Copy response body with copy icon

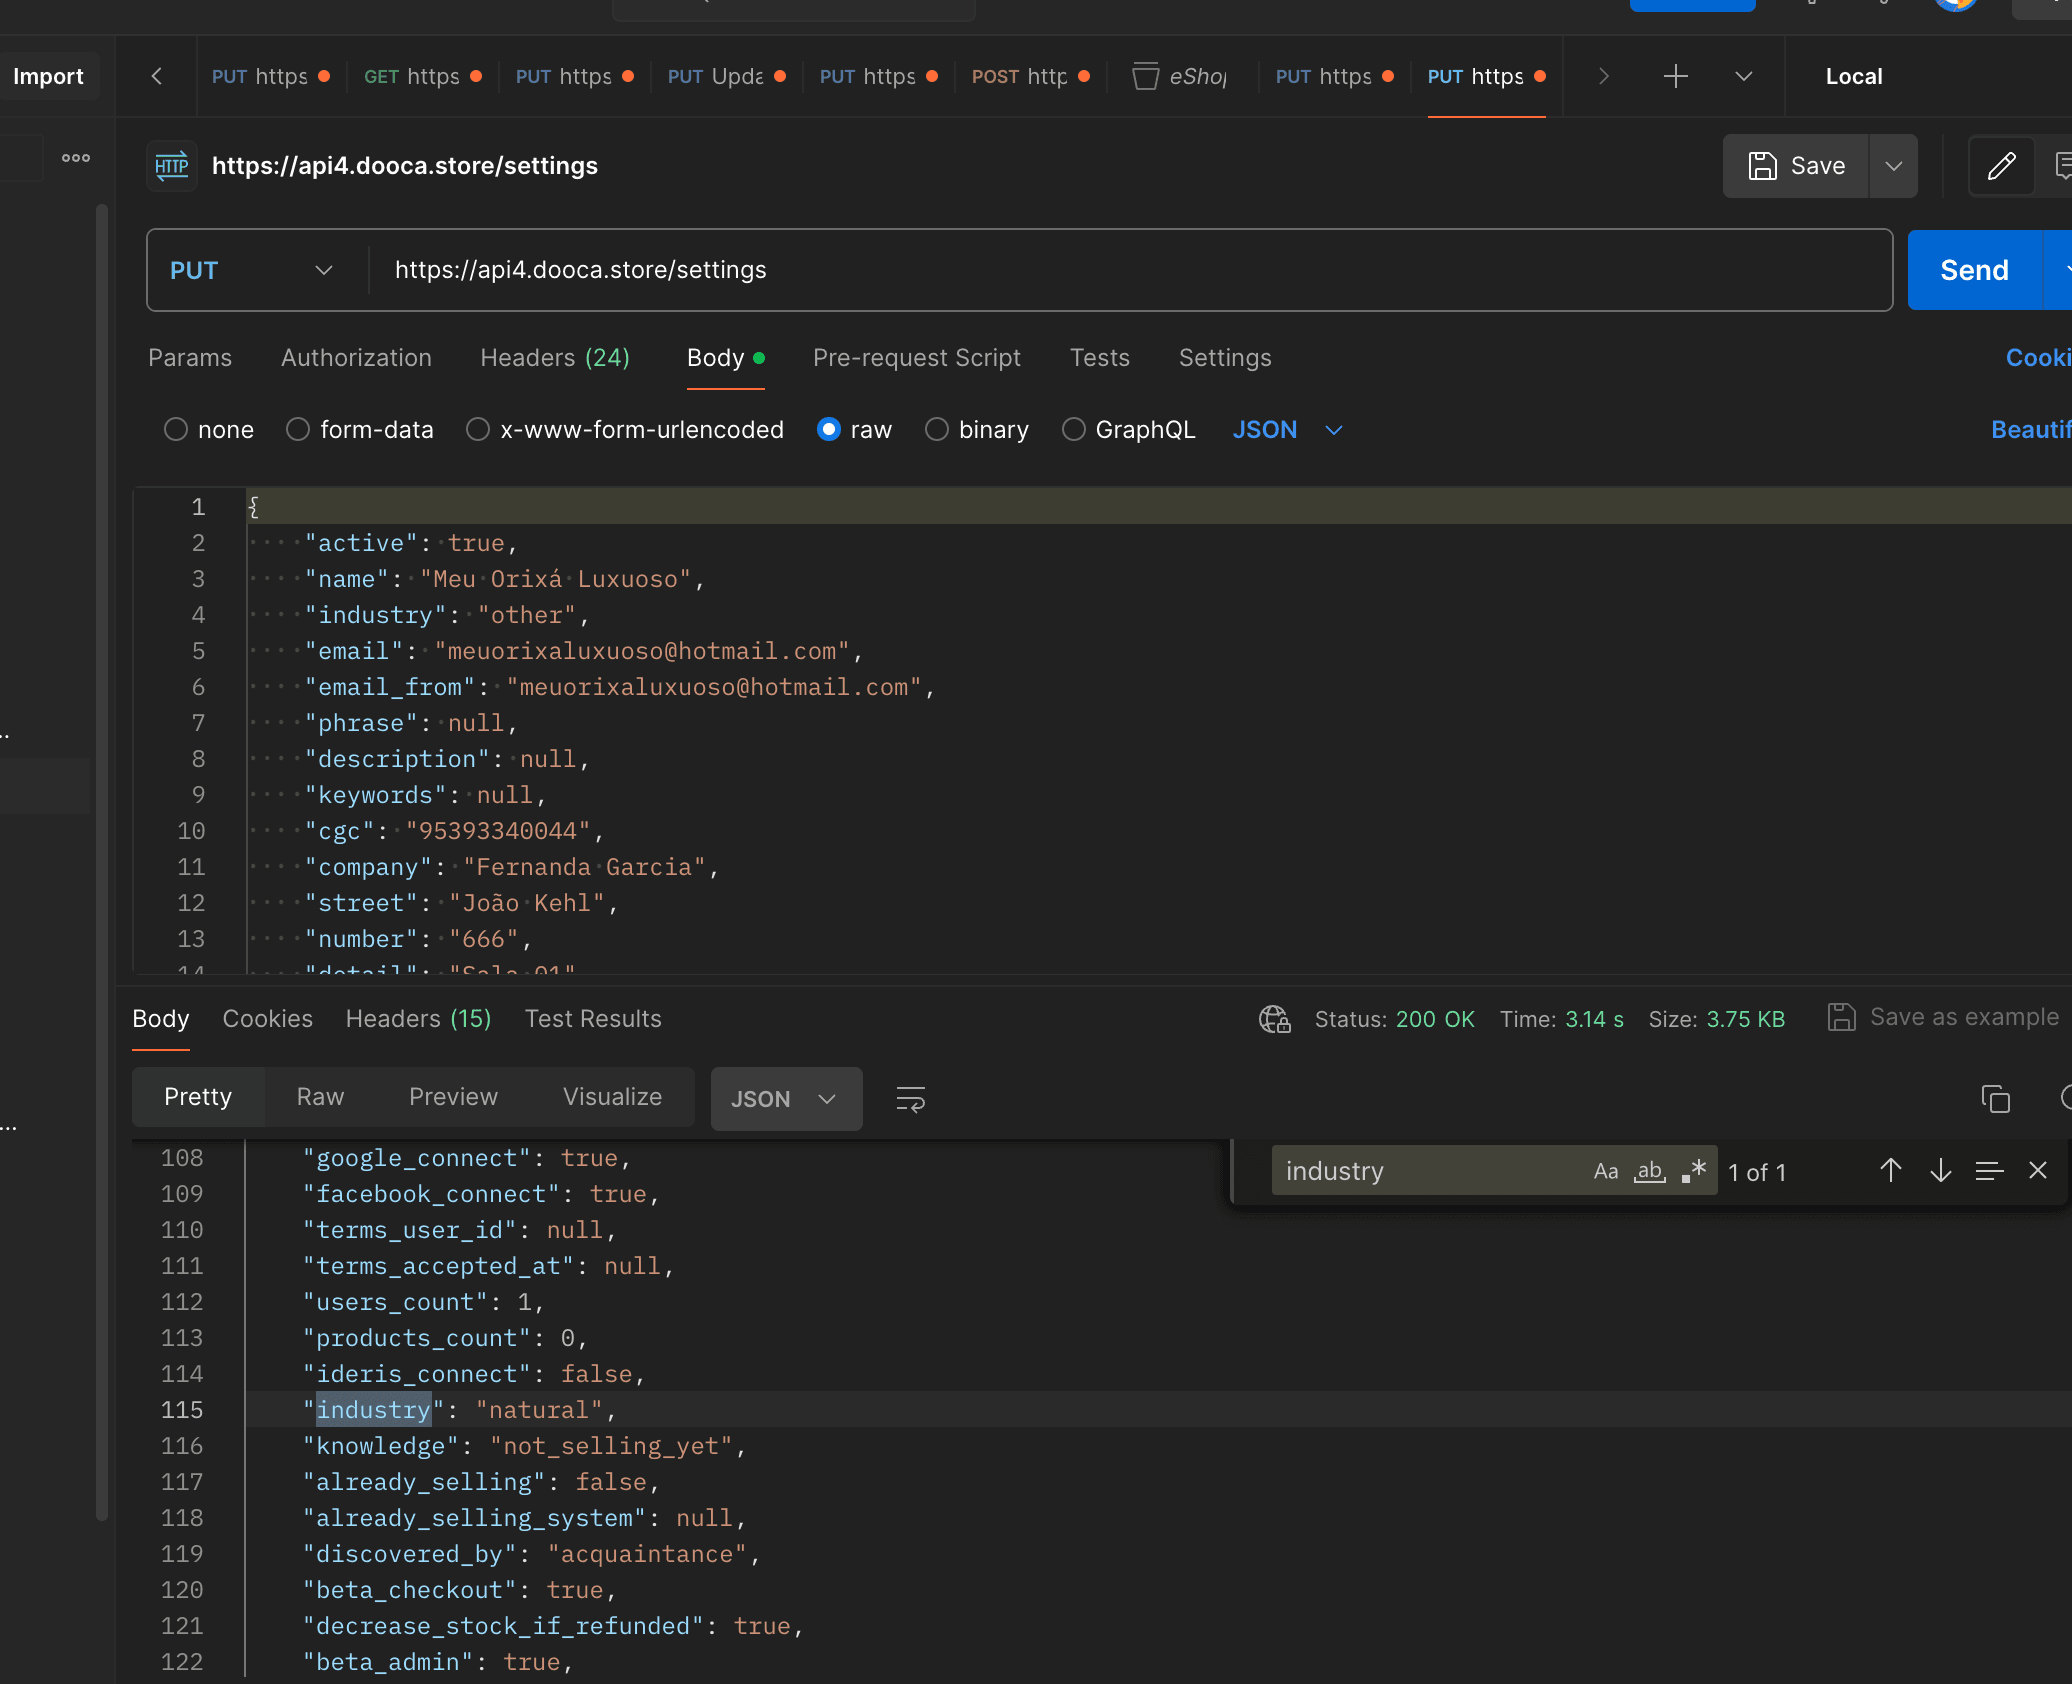click(1995, 1099)
